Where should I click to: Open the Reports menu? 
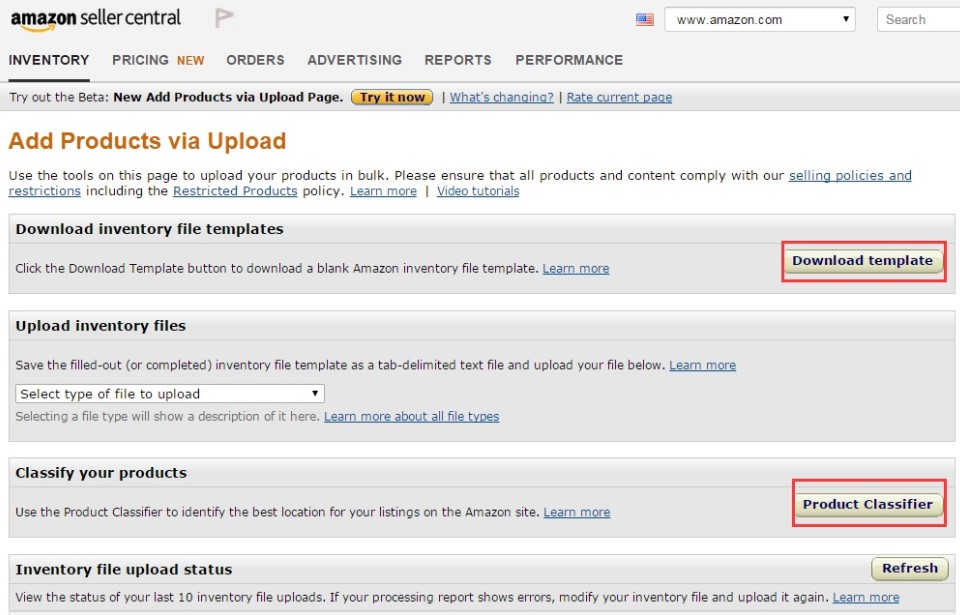coord(458,60)
